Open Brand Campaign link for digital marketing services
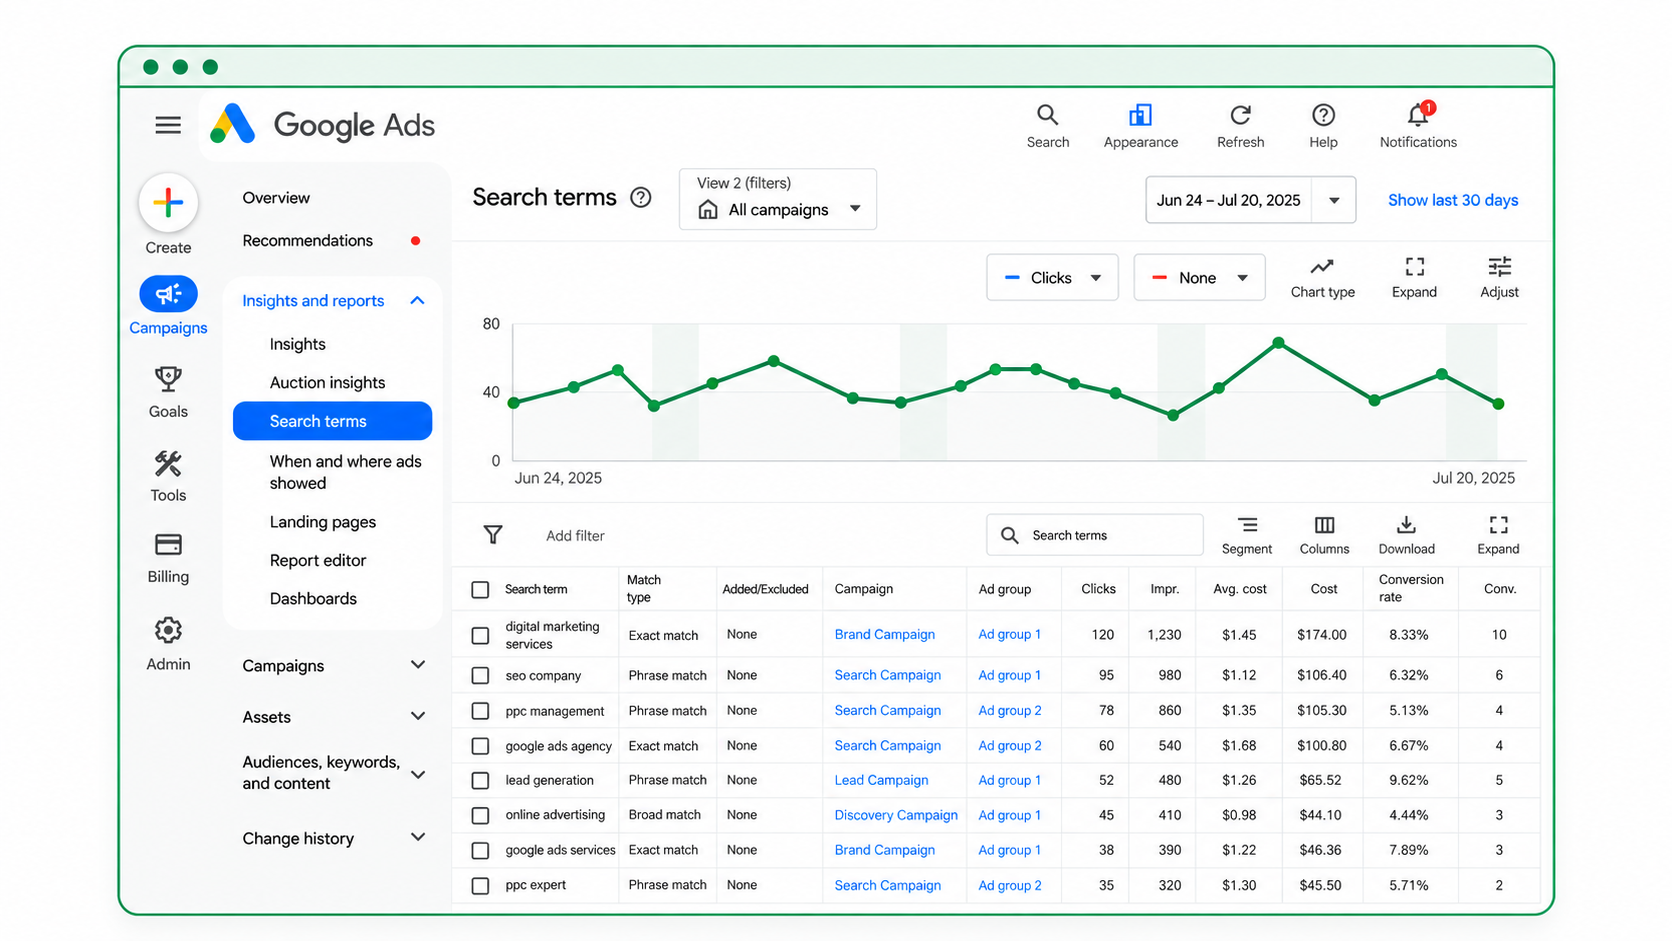The width and height of the screenshot is (1672, 941). pos(884,635)
